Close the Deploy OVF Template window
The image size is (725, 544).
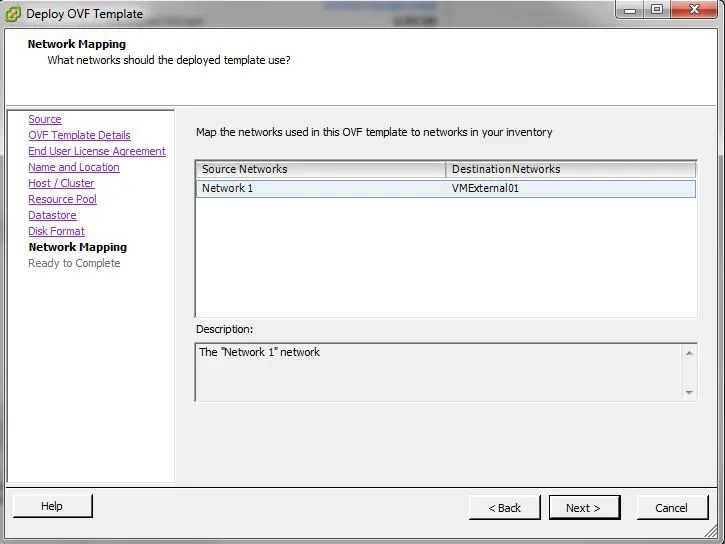(694, 9)
